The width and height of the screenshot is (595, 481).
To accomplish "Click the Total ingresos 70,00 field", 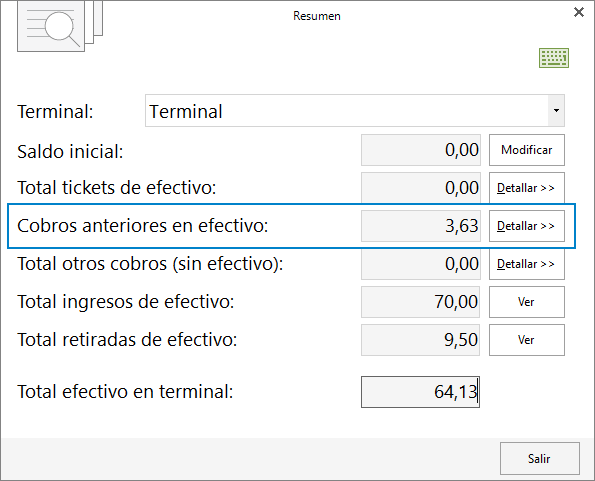I will pos(420,302).
